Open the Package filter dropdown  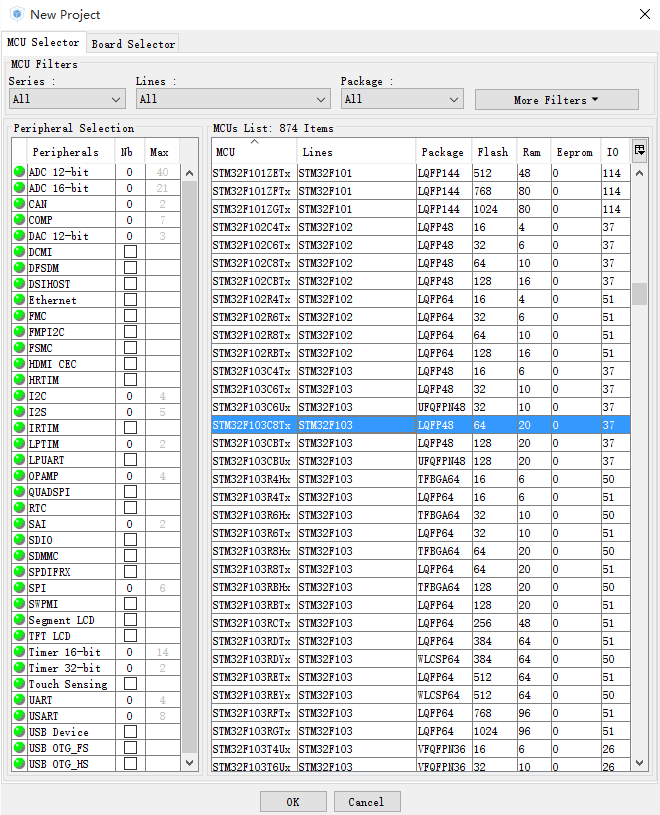point(402,99)
